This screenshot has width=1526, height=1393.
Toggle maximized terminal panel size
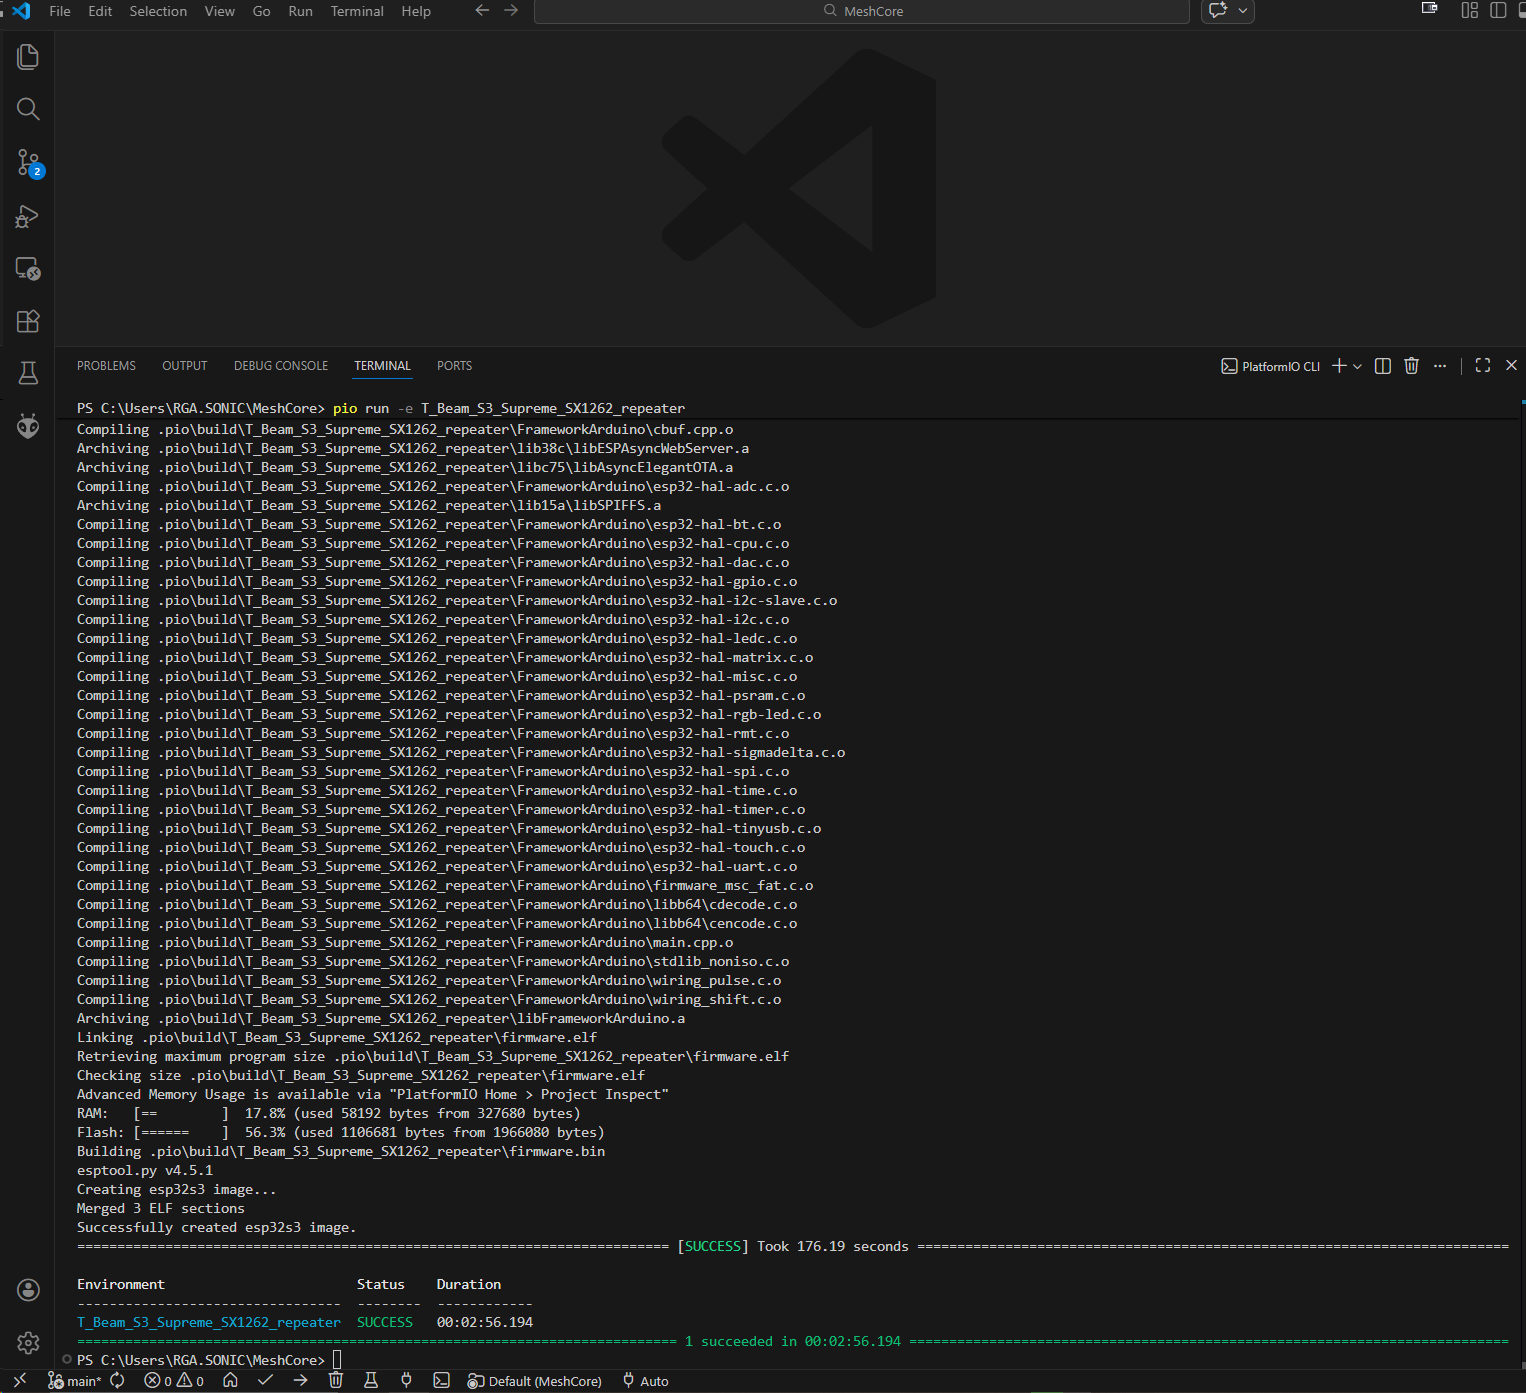point(1482,366)
